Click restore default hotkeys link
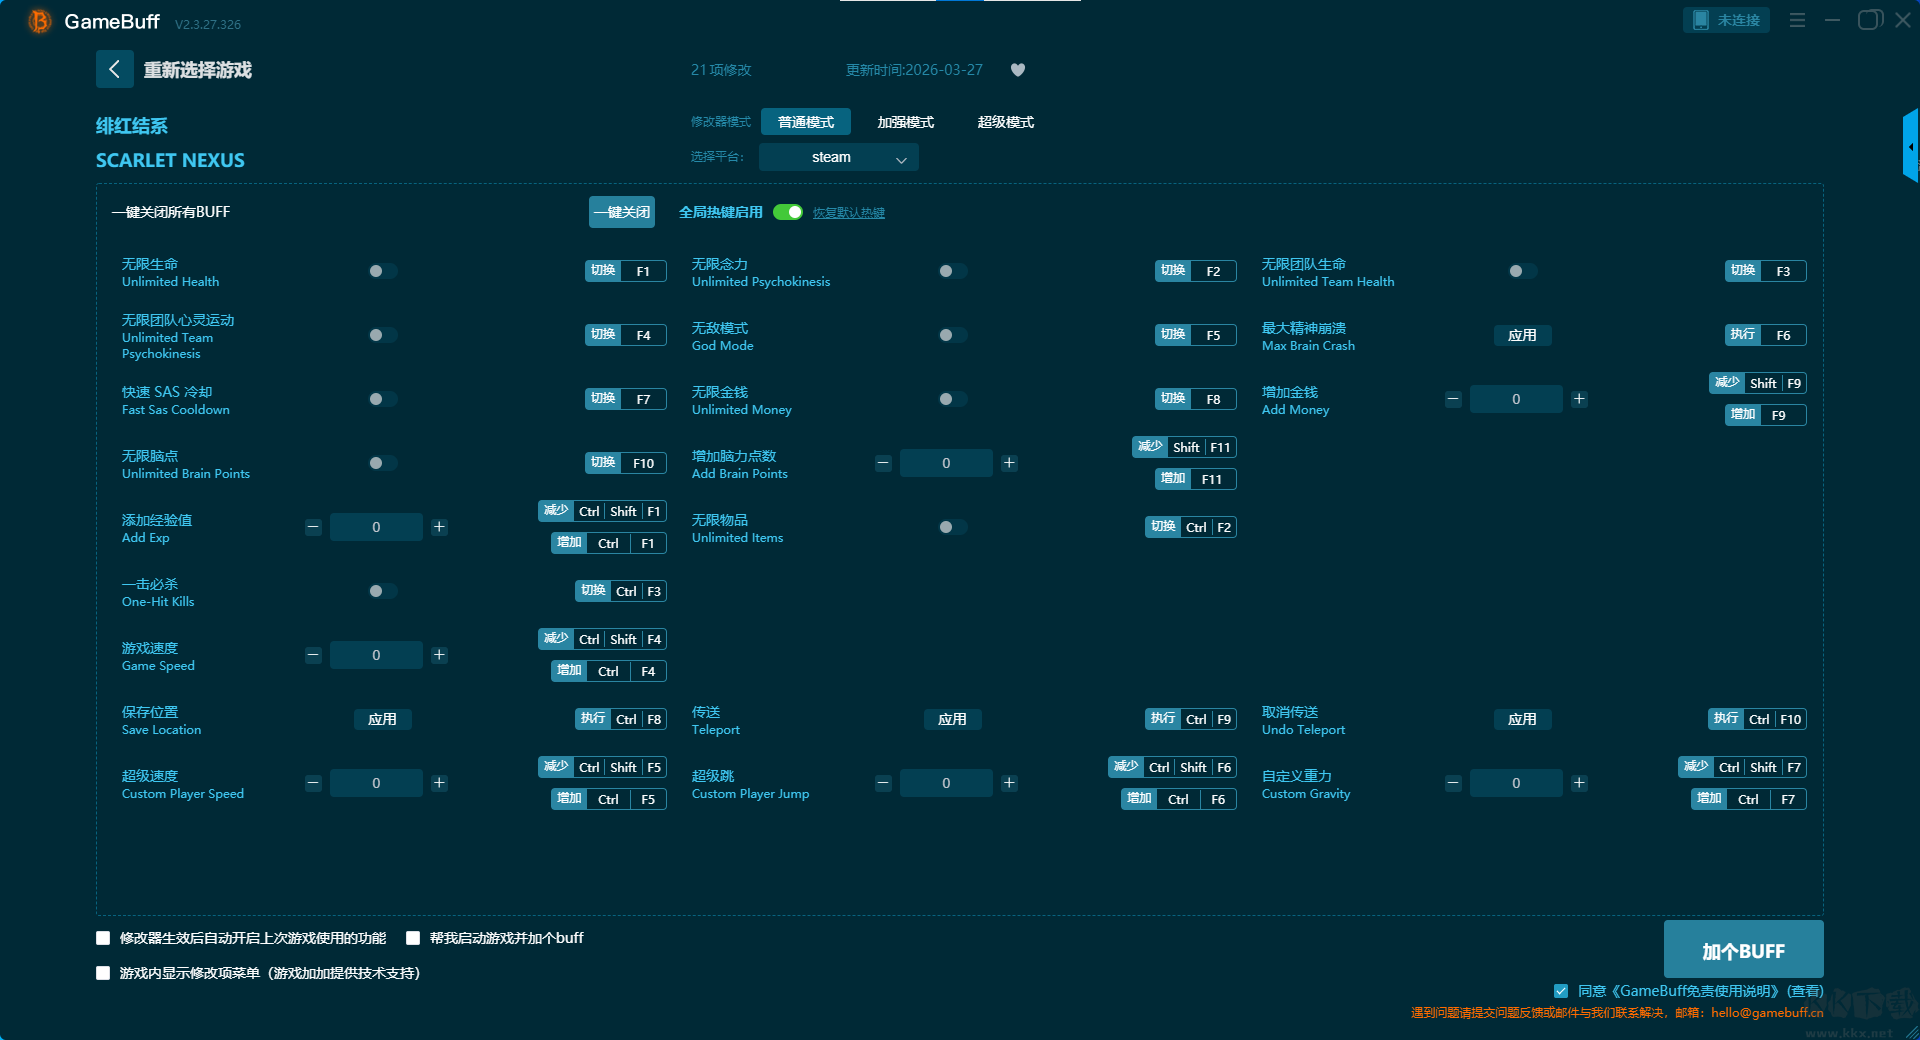Image resolution: width=1920 pixels, height=1040 pixels. (x=848, y=213)
